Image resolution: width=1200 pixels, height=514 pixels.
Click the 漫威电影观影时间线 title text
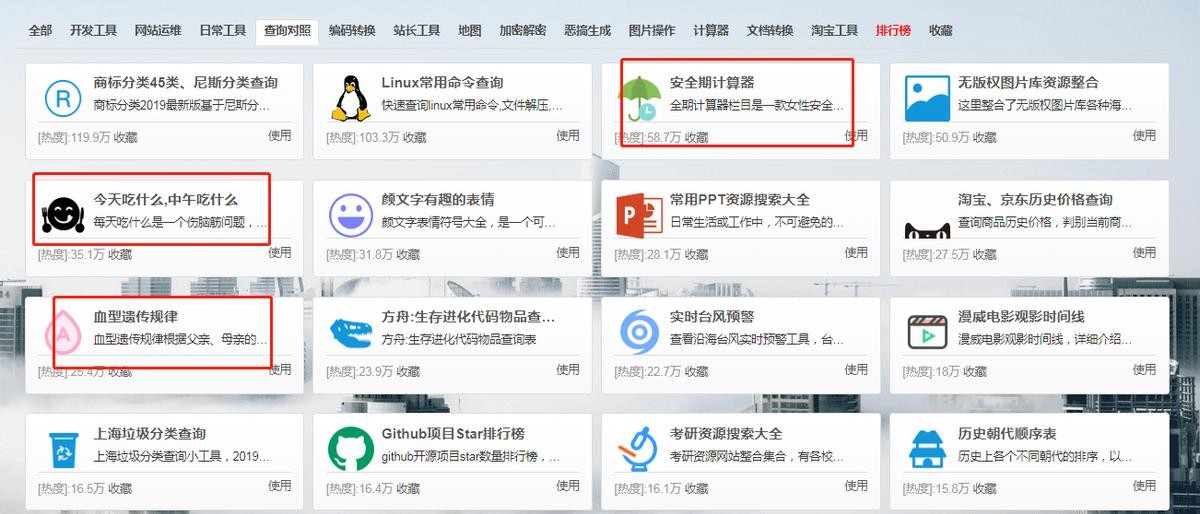pos(1021,316)
